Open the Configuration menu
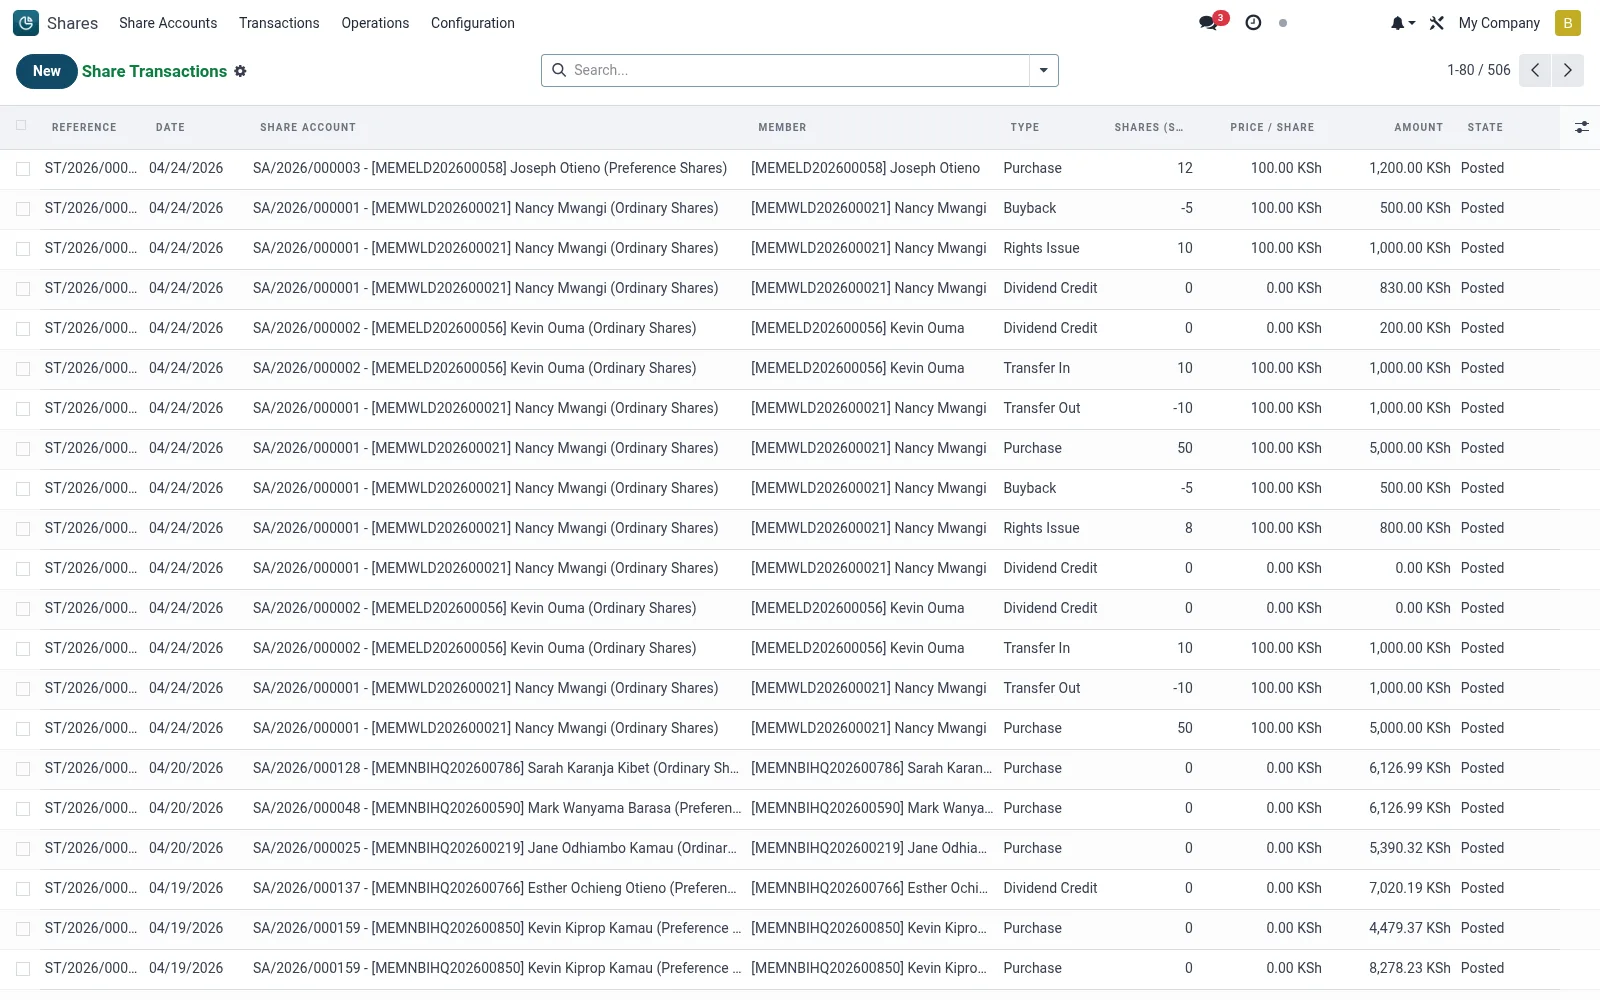 473,23
